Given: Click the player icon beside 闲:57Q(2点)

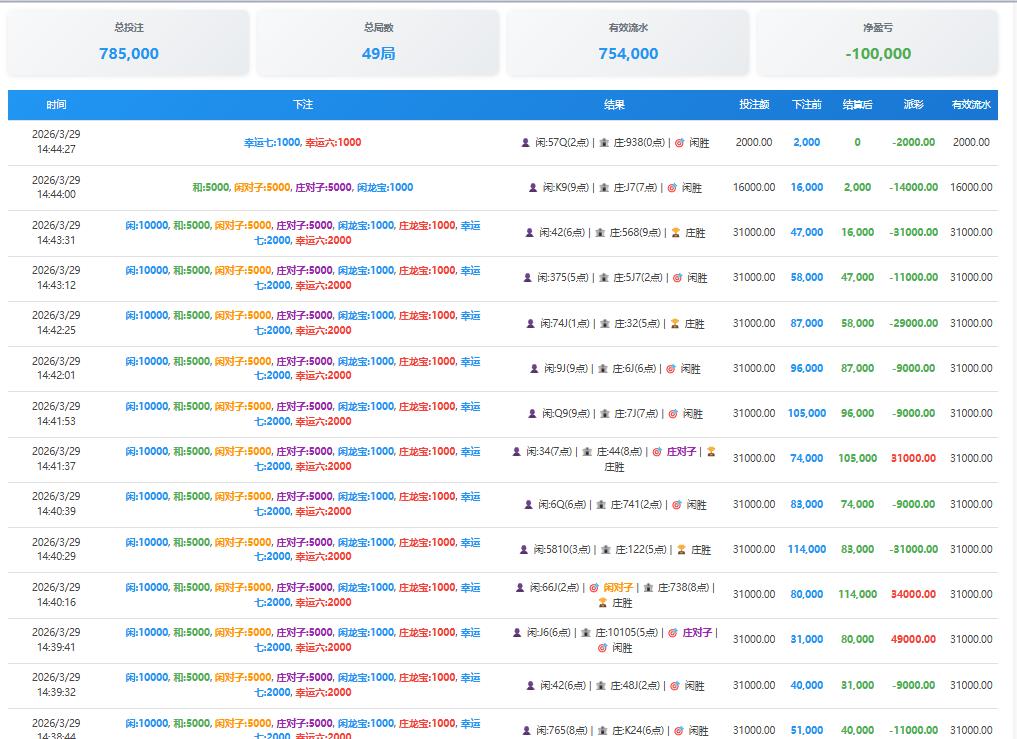Looking at the screenshot, I should [525, 143].
